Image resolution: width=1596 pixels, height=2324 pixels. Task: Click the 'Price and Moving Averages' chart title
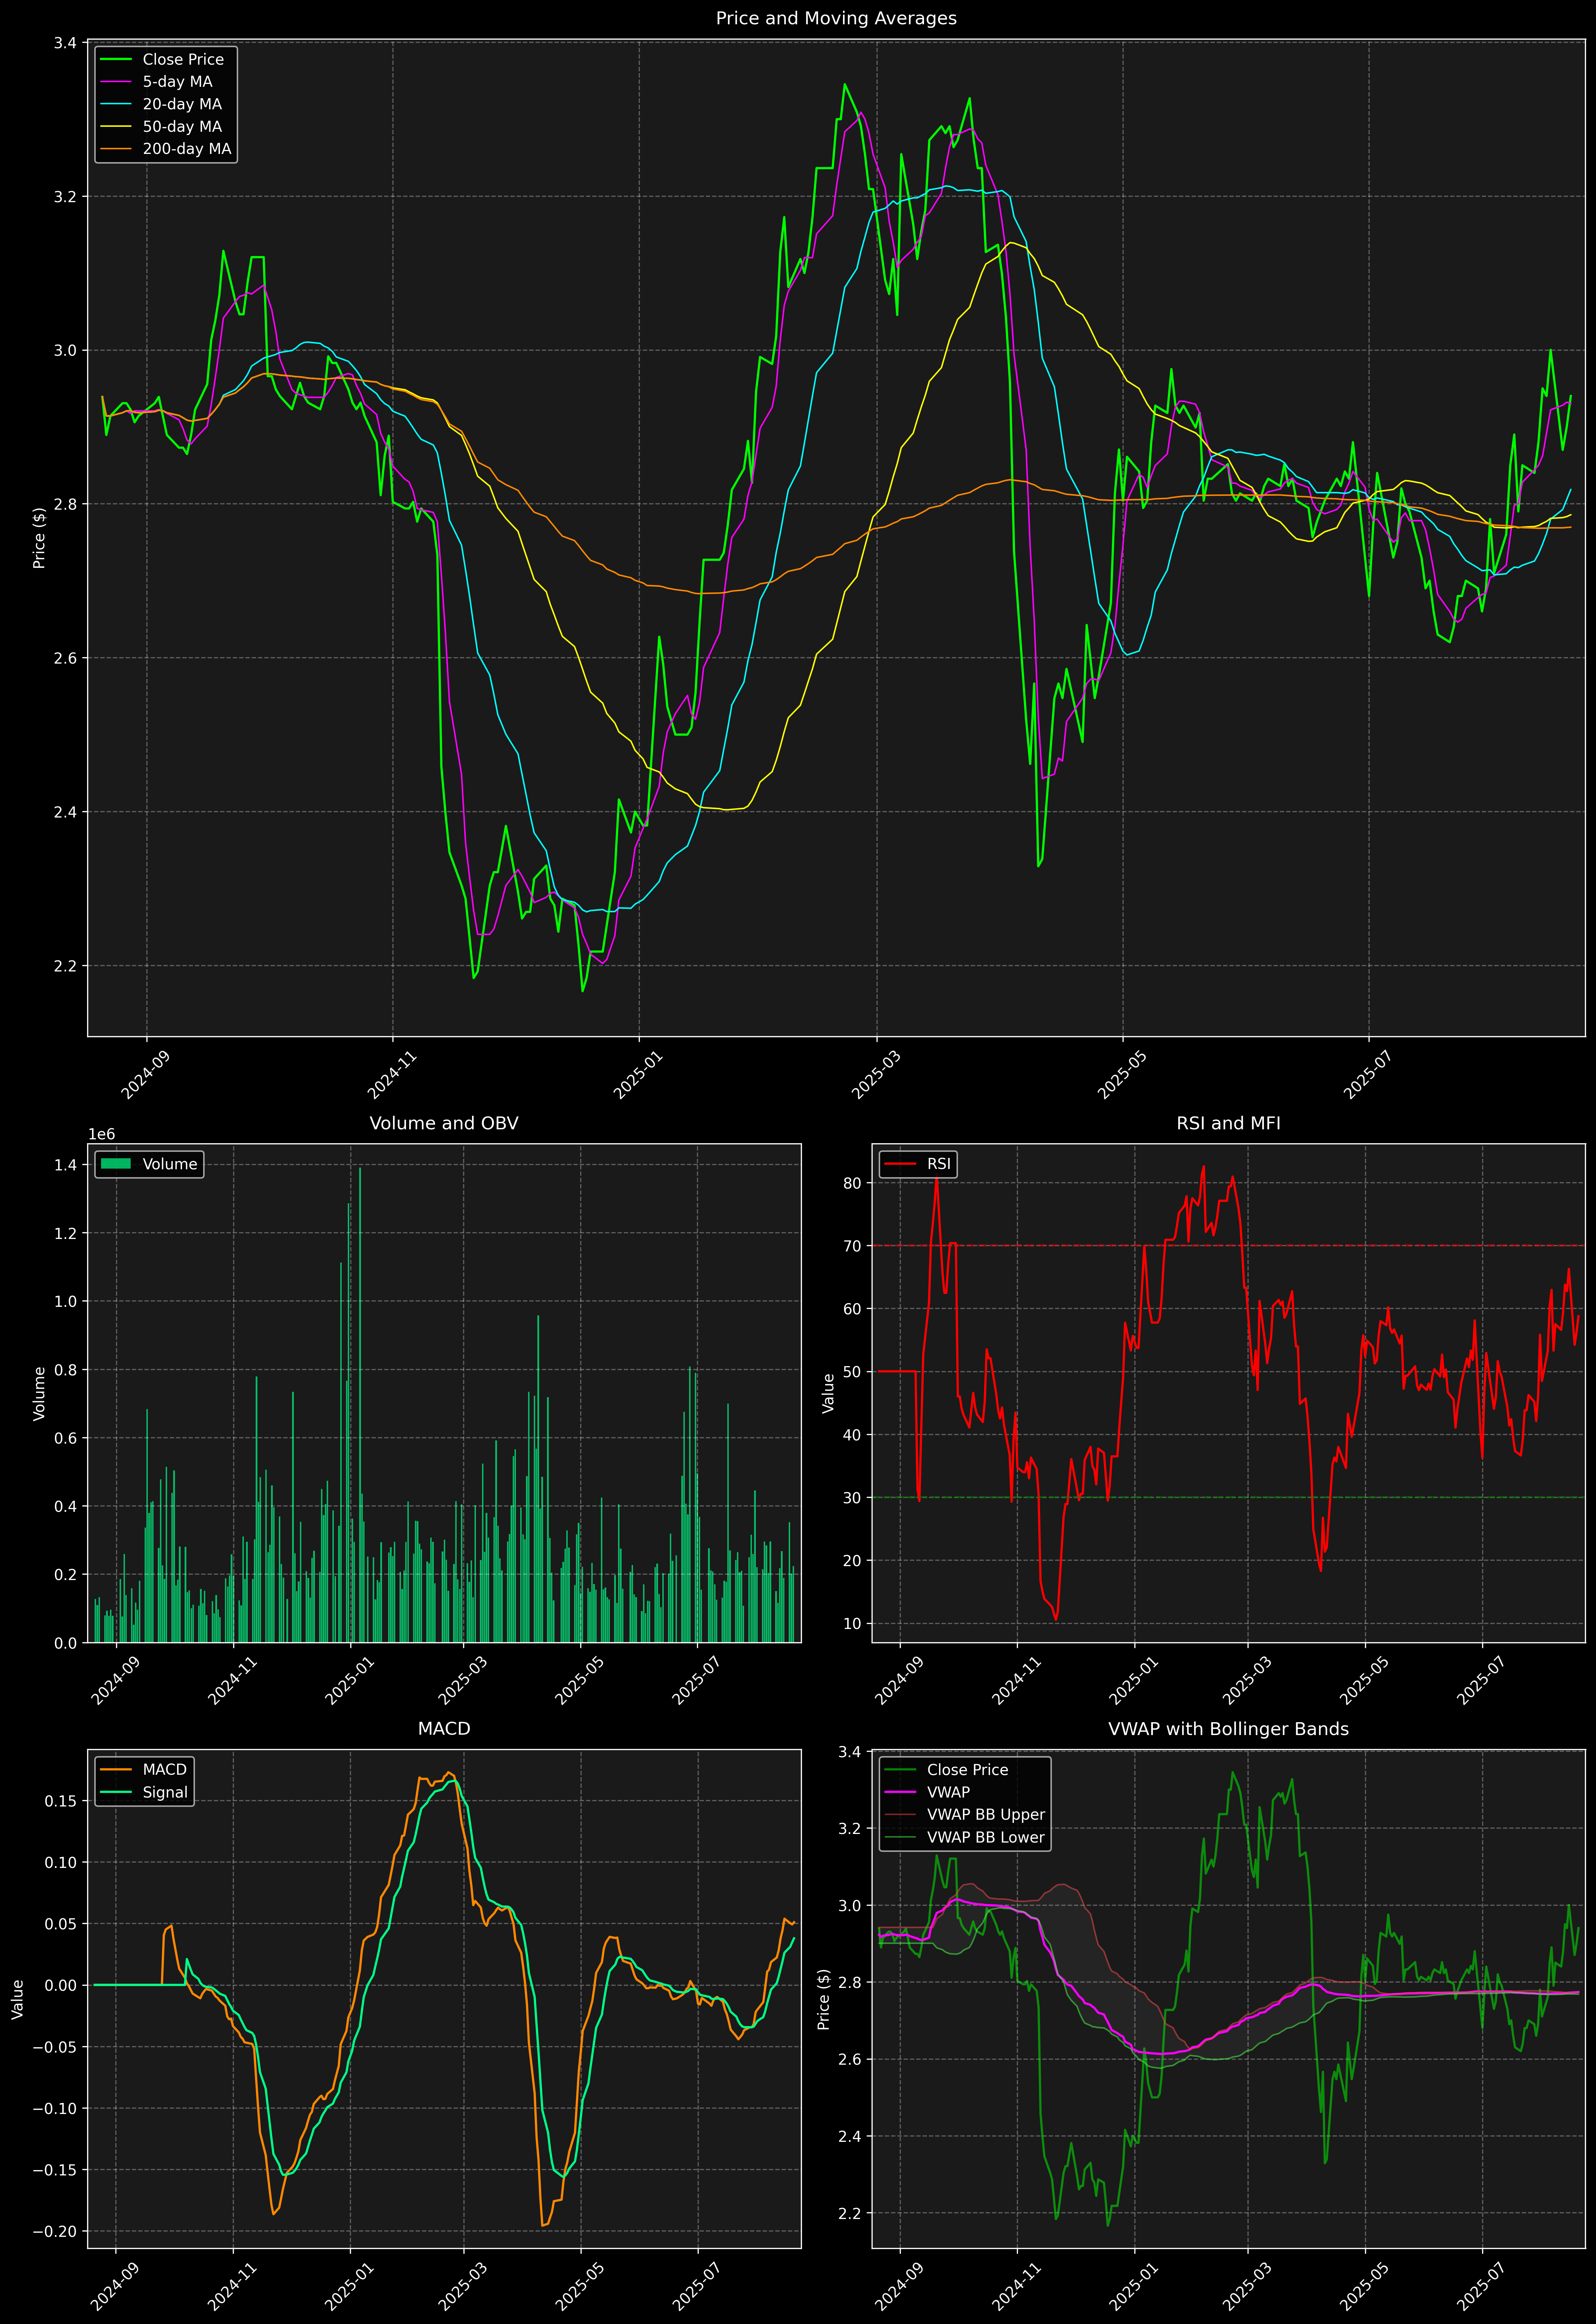(836, 18)
